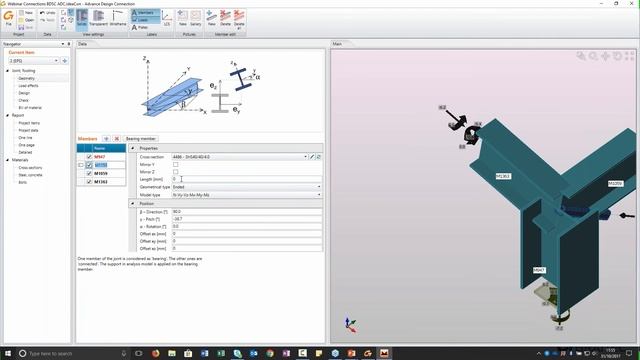Screen dimensions: 640x360
Task: Collapse the Report tree node
Action: coord(7,116)
